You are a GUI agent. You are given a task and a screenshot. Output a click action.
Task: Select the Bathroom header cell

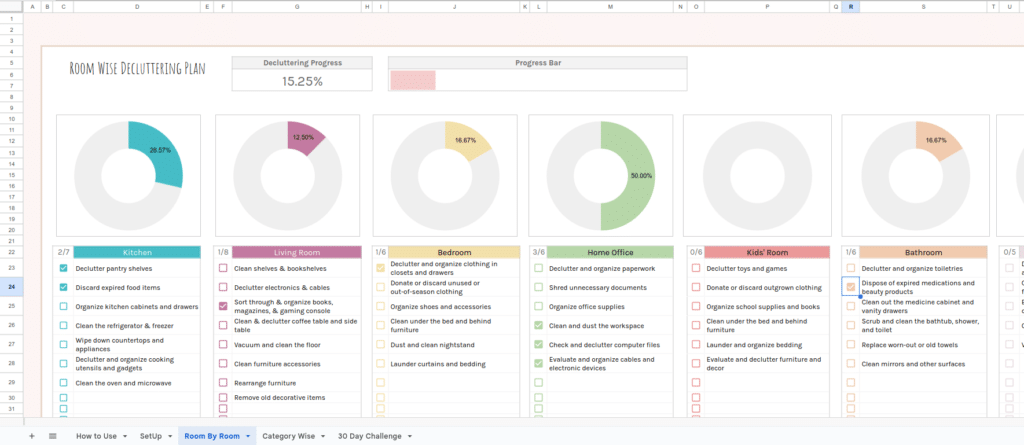pos(923,252)
